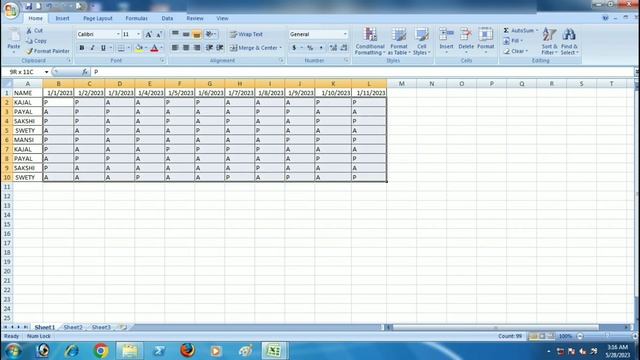Toggle Italic formatting

pos(93,48)
